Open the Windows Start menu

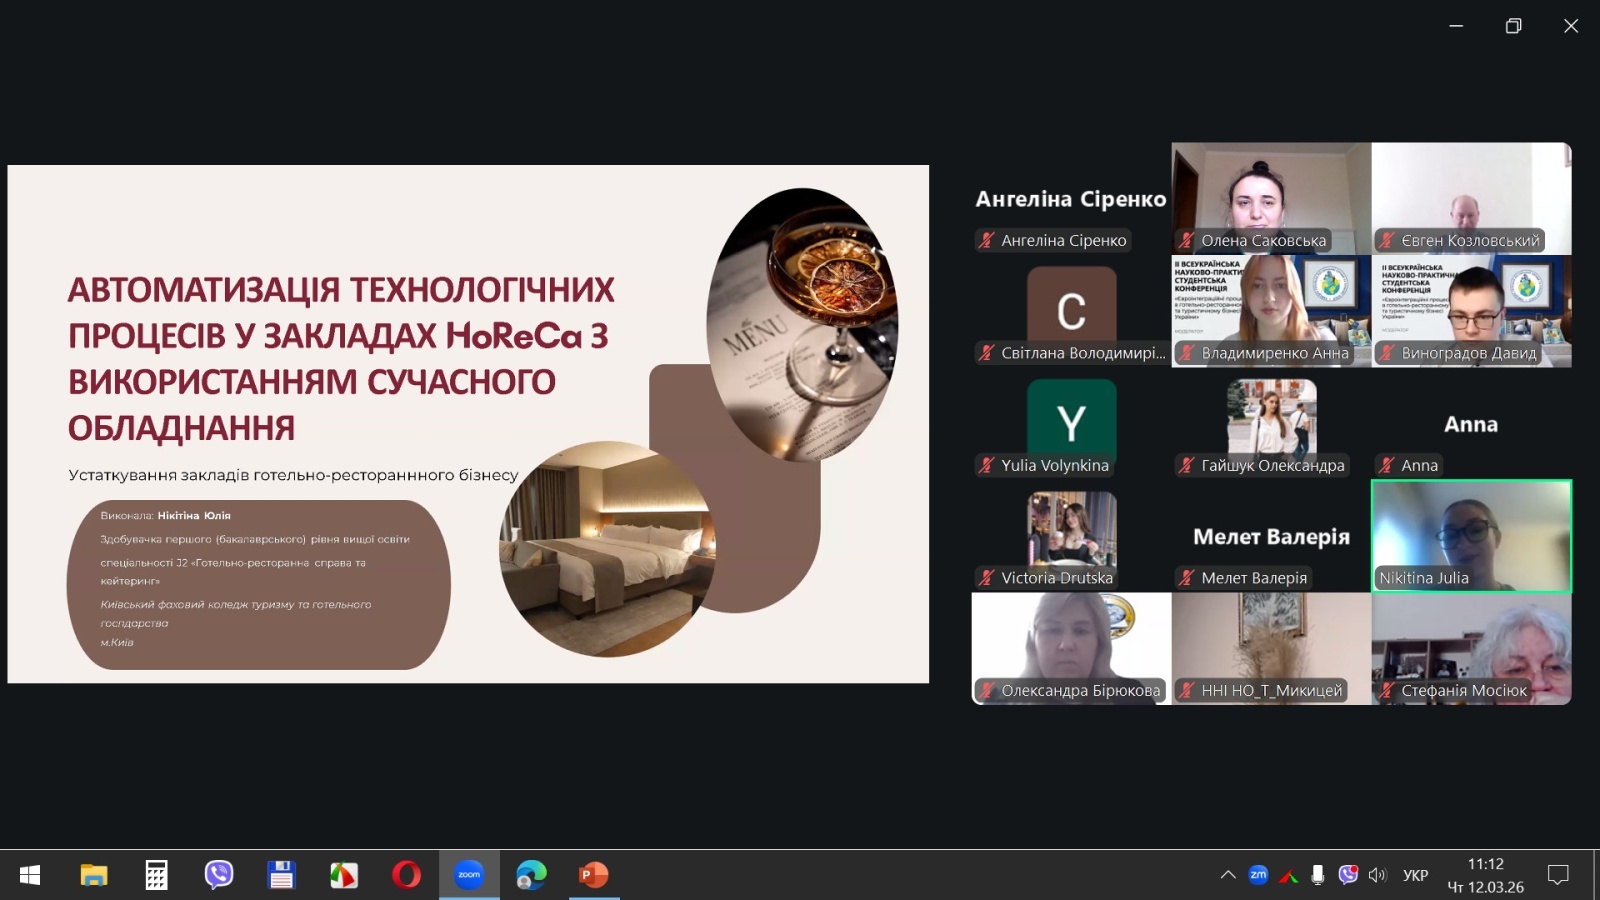pos(30,875)
